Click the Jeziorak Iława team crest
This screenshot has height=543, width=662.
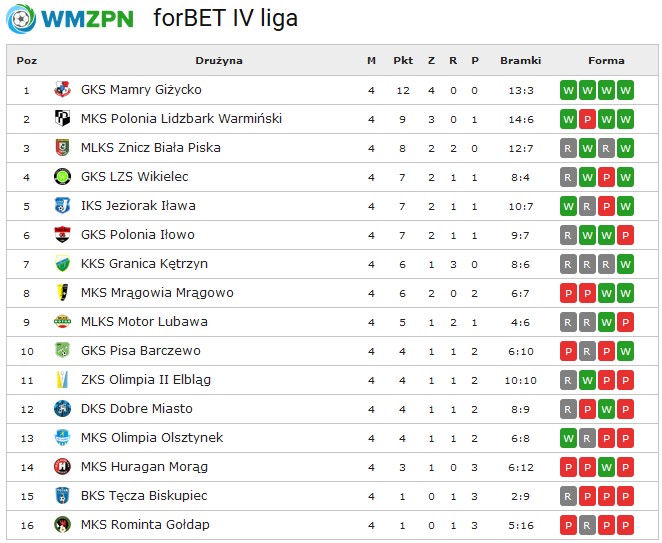(62, 206)
